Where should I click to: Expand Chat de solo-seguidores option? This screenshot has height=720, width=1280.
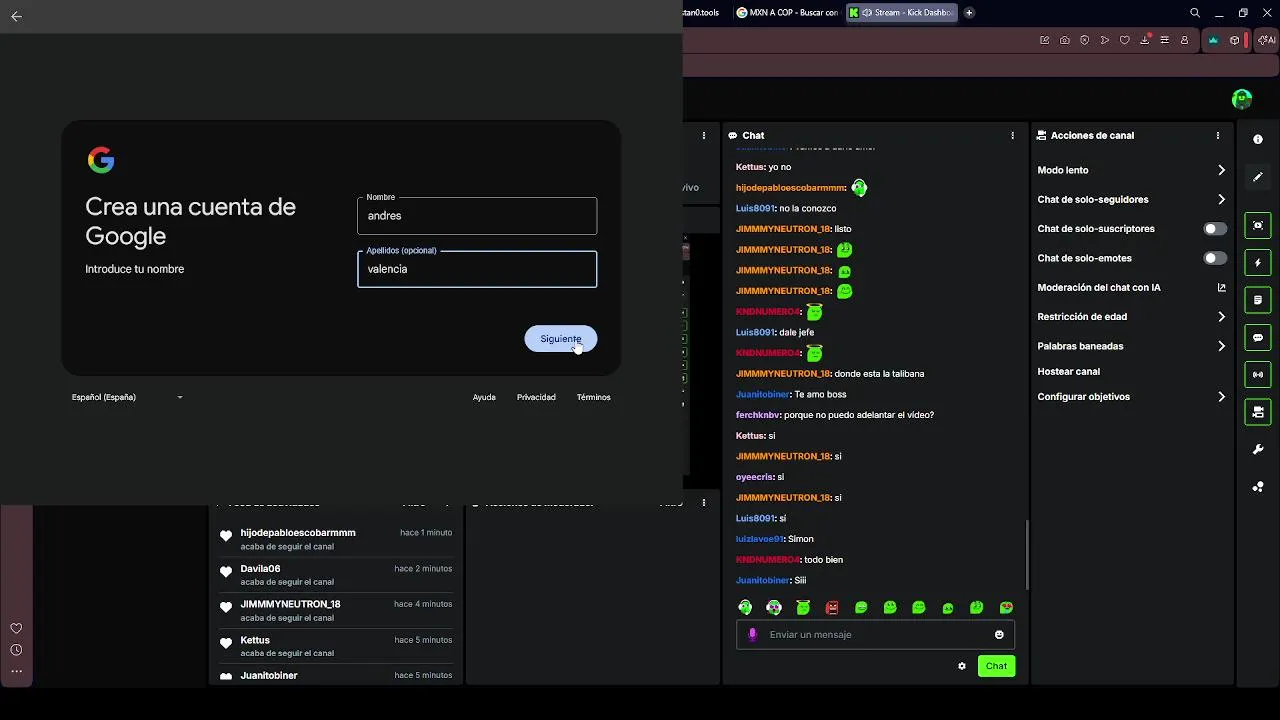pyautogui.click(x=1131, y=199)
